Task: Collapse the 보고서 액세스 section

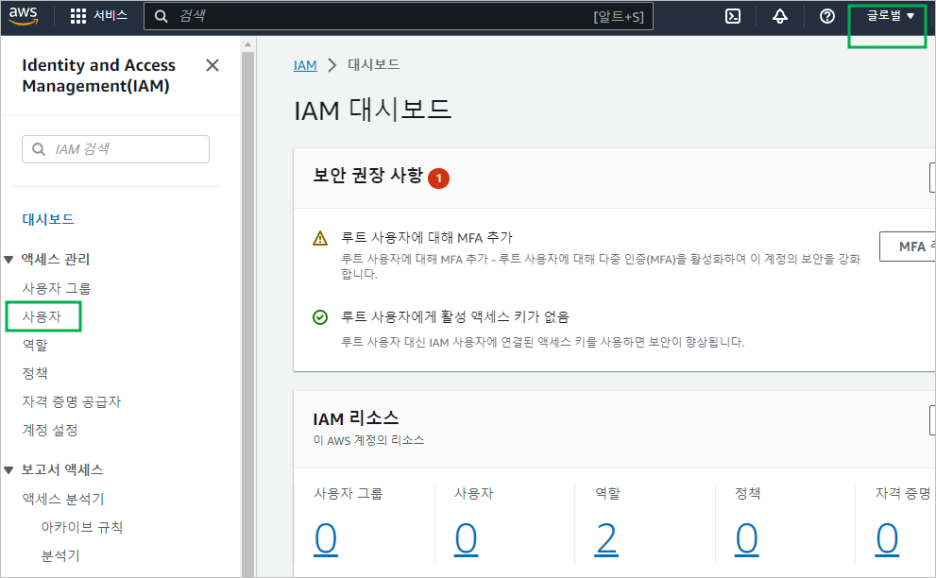Action: tap(8, 470)
